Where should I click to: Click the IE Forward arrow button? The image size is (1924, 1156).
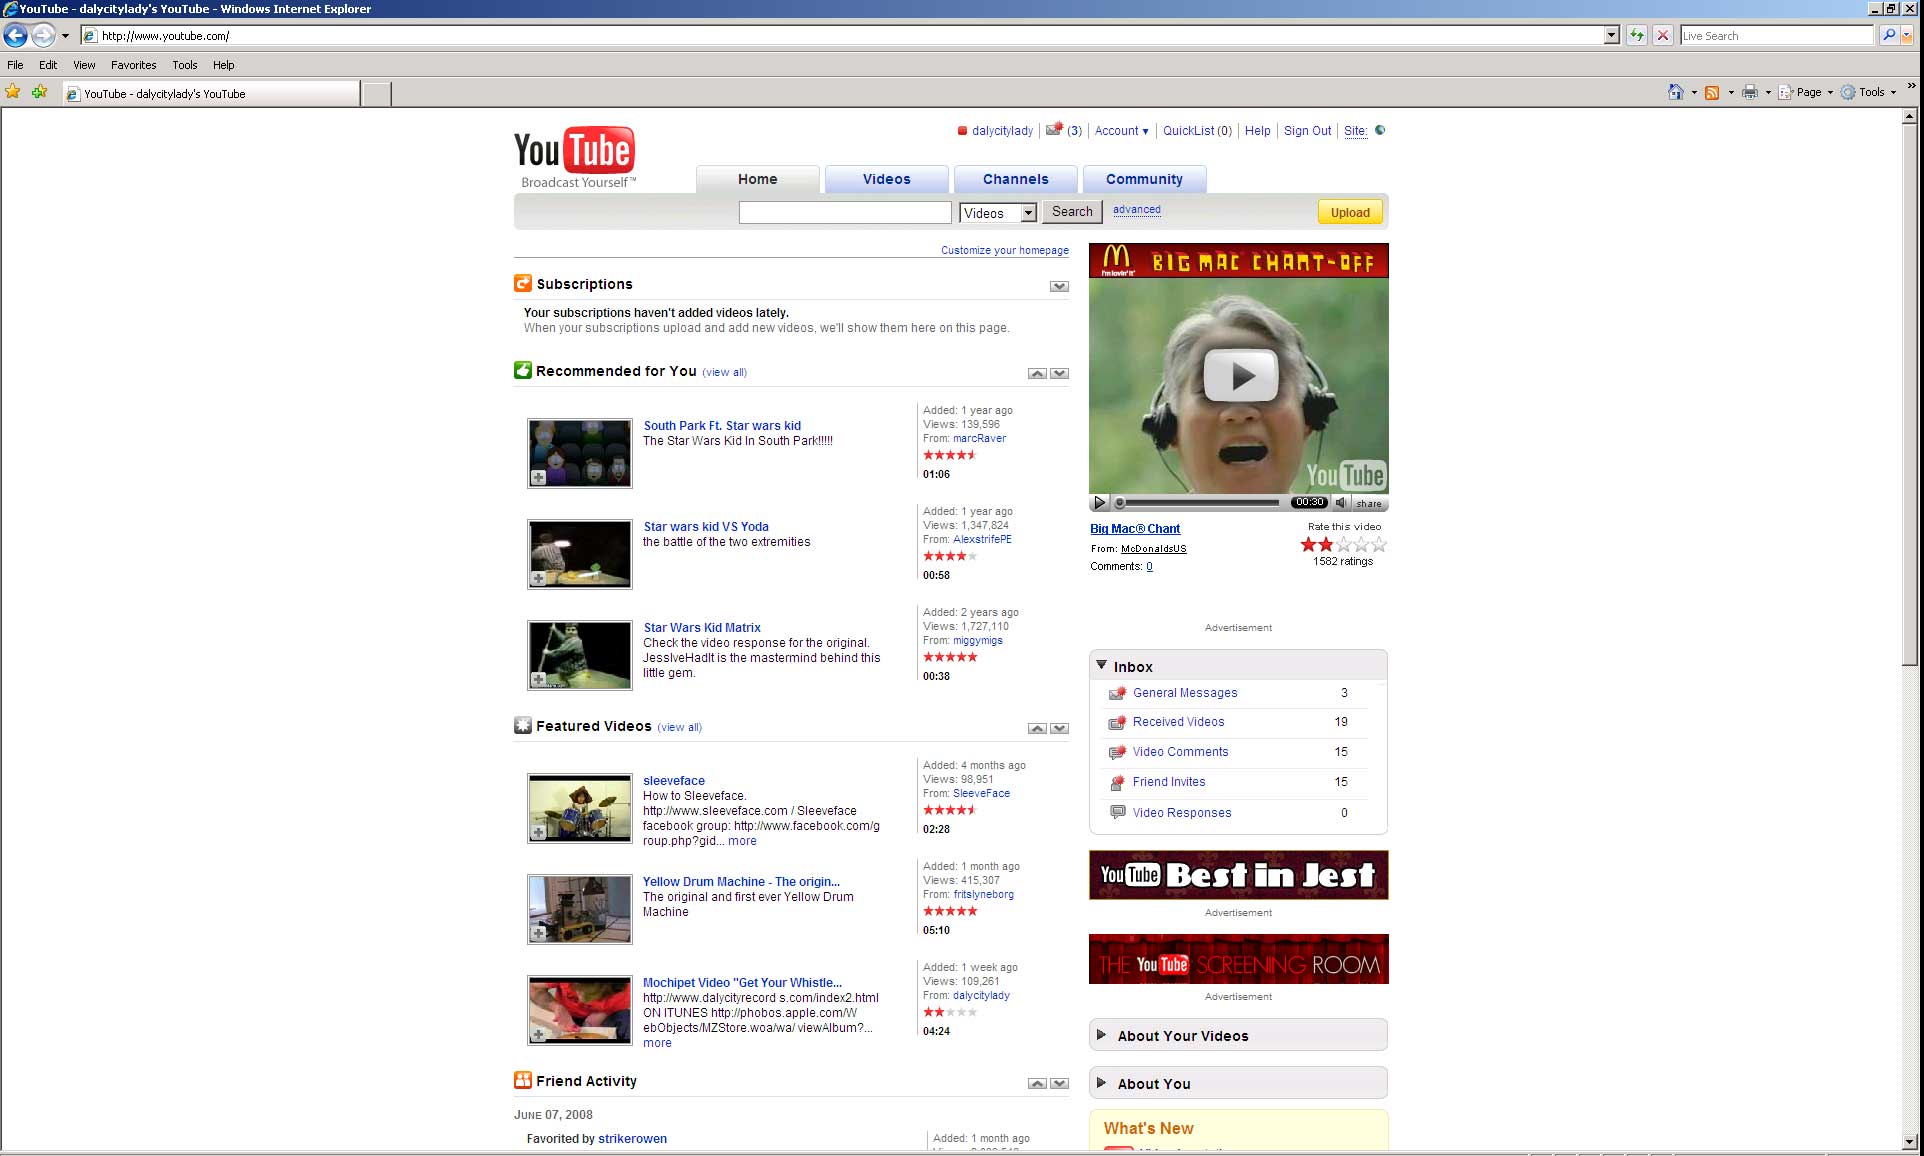[42, 36]
